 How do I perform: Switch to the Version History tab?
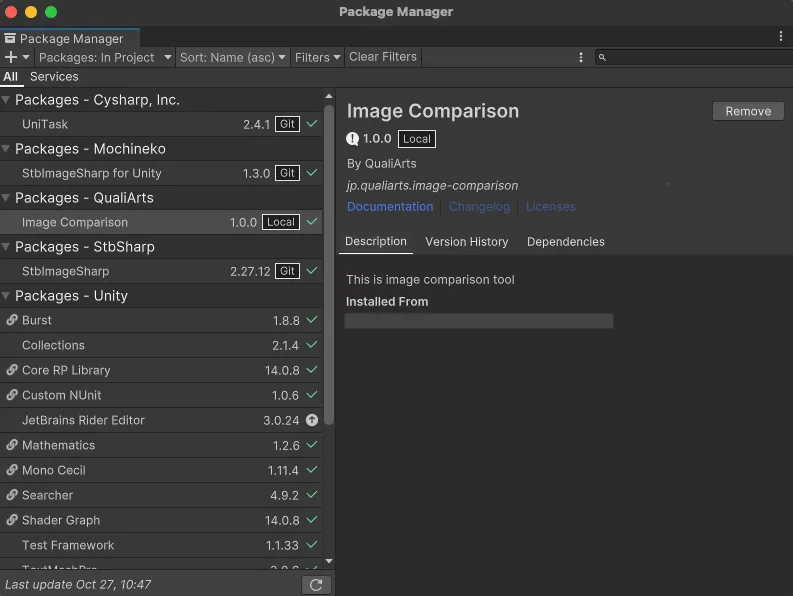point(466,242)
